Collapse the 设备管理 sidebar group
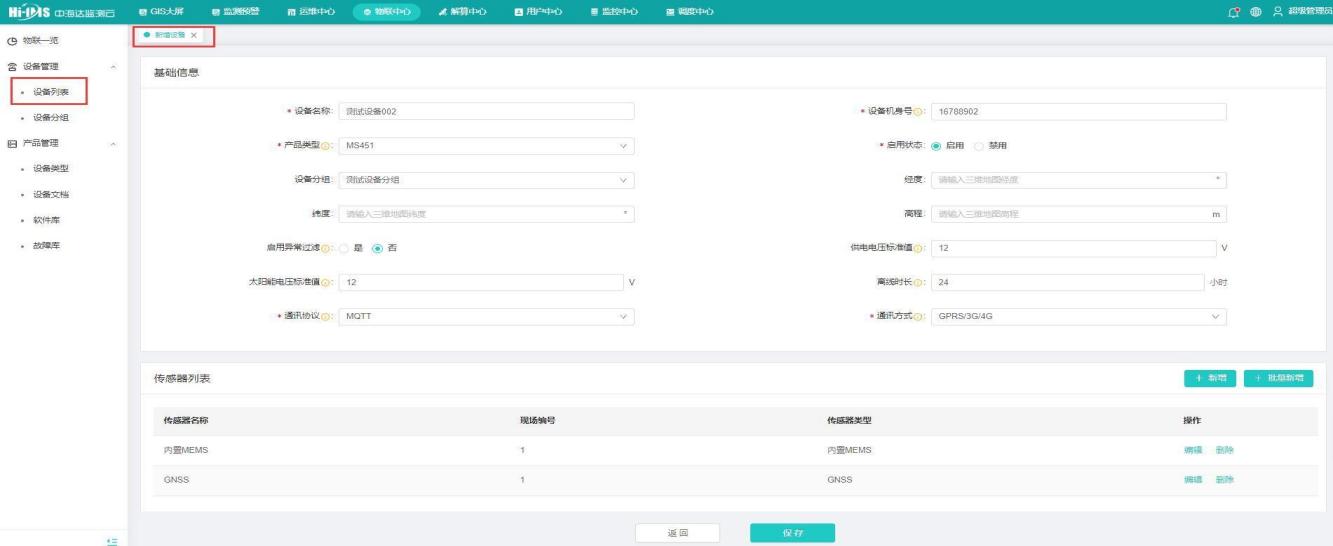This screenshot has height=546, width=1333. point(113,67)
